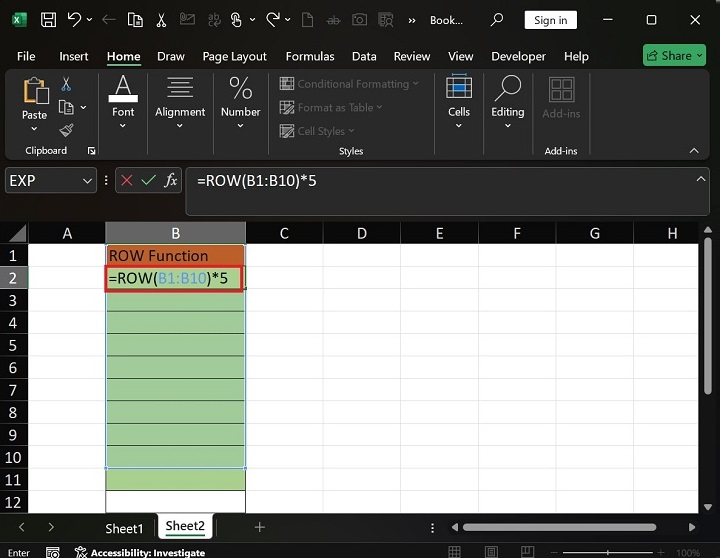Screen dimensions: 720x558
Task: Select column D header
Action: (361, 233)
